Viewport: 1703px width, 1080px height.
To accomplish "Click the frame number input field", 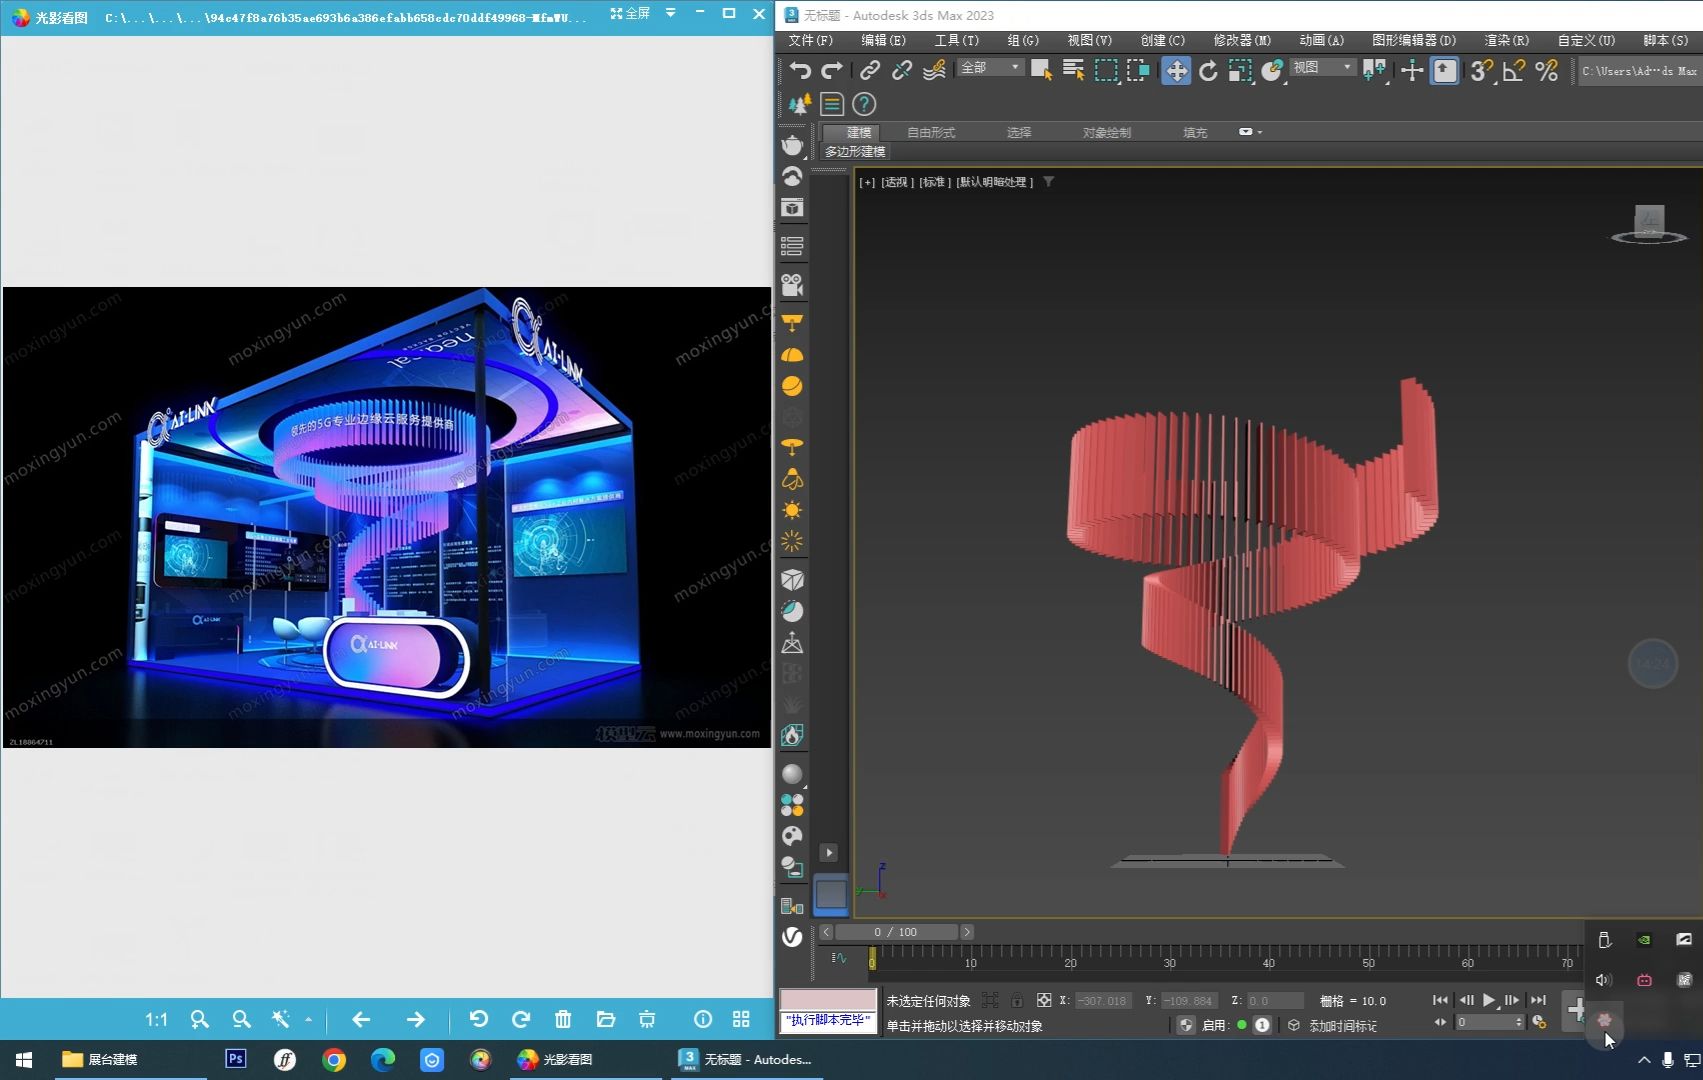I will pyautogui.click(x=1490, y=1022).
